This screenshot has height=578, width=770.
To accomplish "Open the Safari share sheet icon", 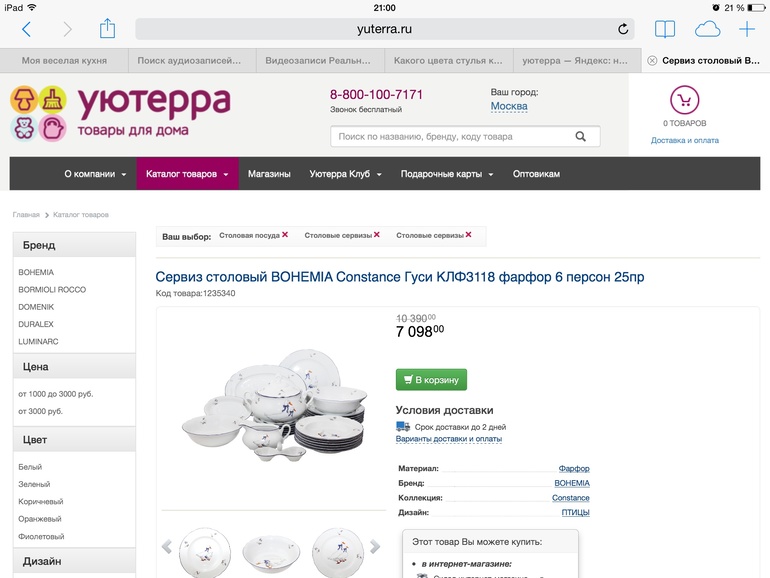I will (x=107, y=28).
